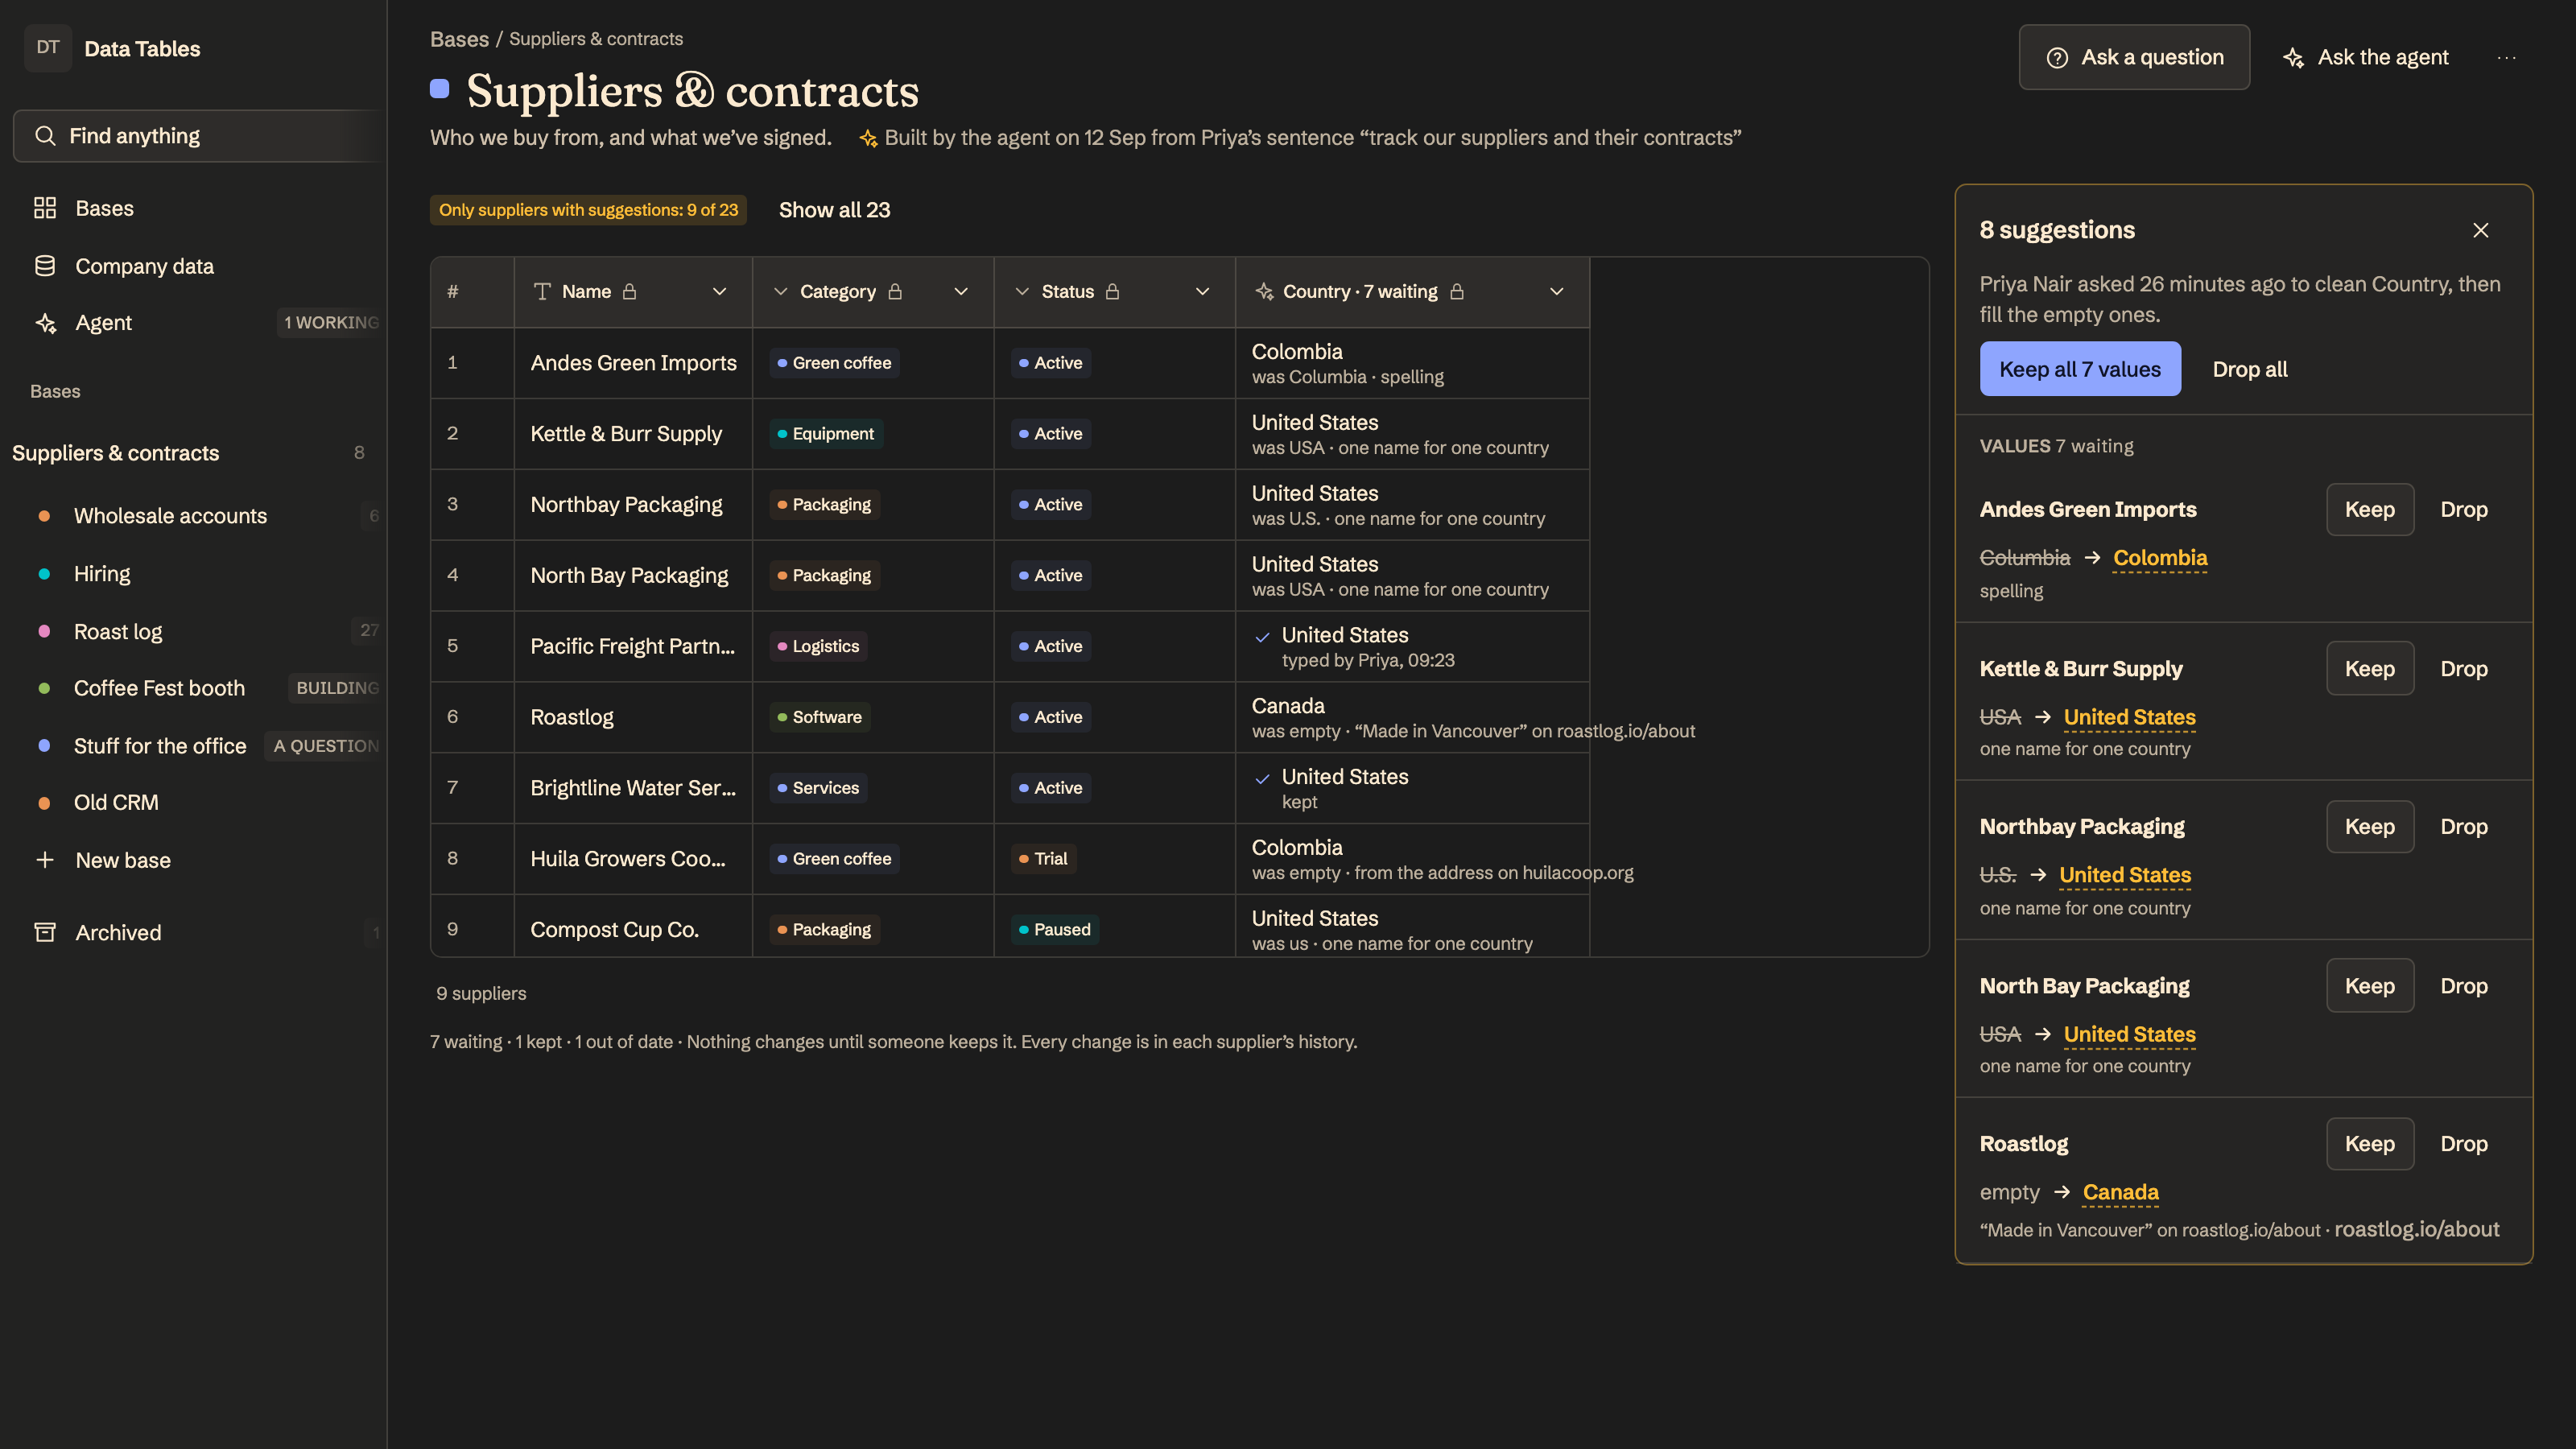The image size is (2576, 1449).
Task: Open the Company data database icon
Action: coord(45,266)
